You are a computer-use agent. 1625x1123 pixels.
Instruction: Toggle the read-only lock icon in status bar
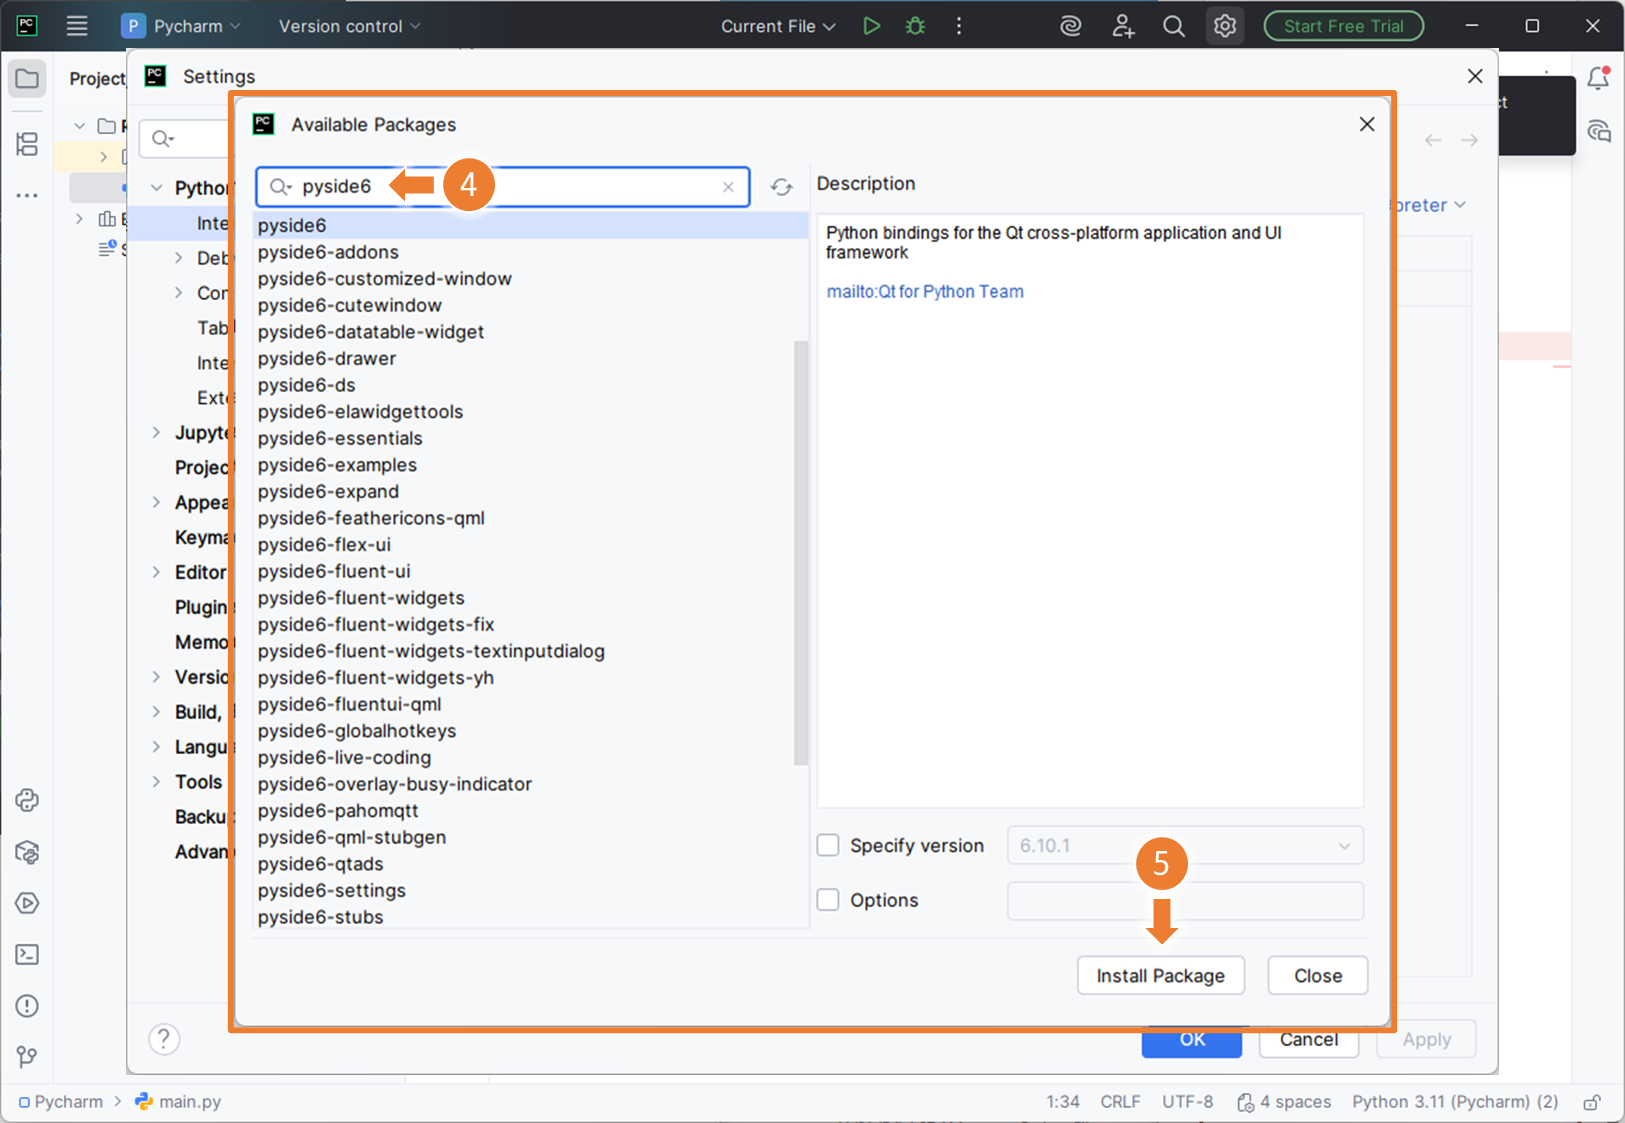1592,1102
